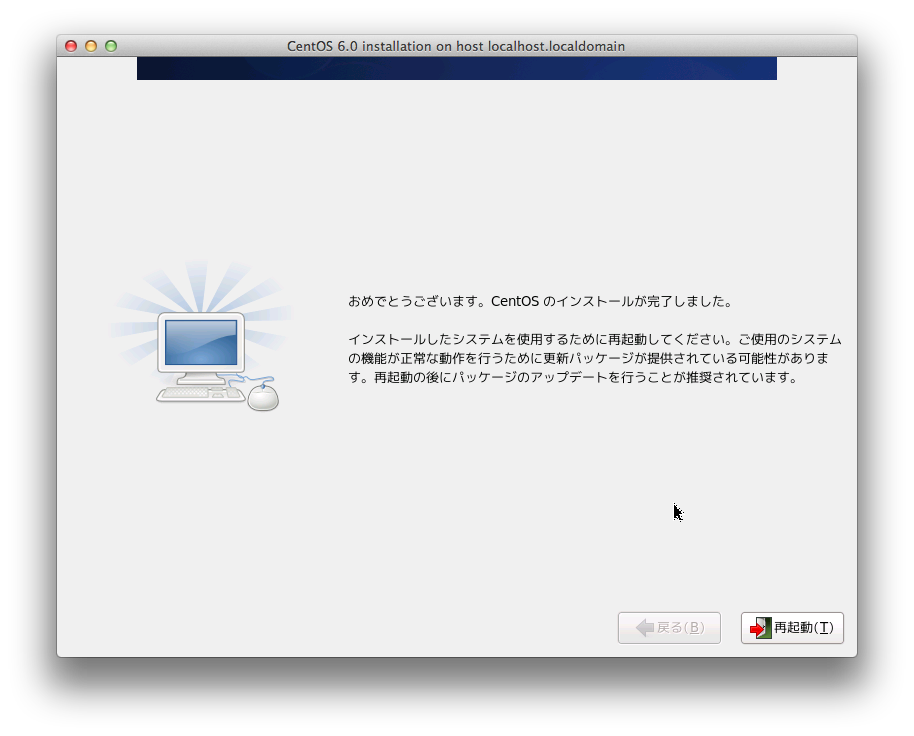
Task: Click the dark blue header banner
Action: 457,68
